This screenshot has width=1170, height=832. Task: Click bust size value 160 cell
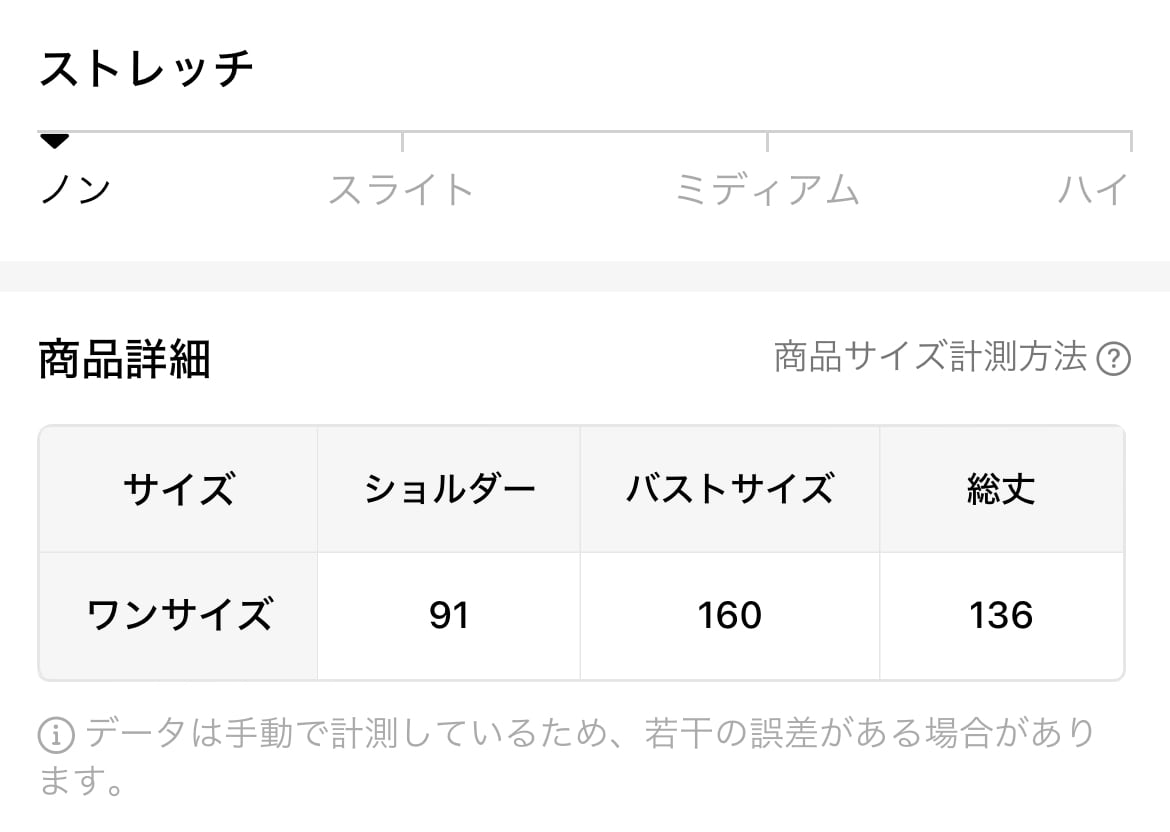730,616
